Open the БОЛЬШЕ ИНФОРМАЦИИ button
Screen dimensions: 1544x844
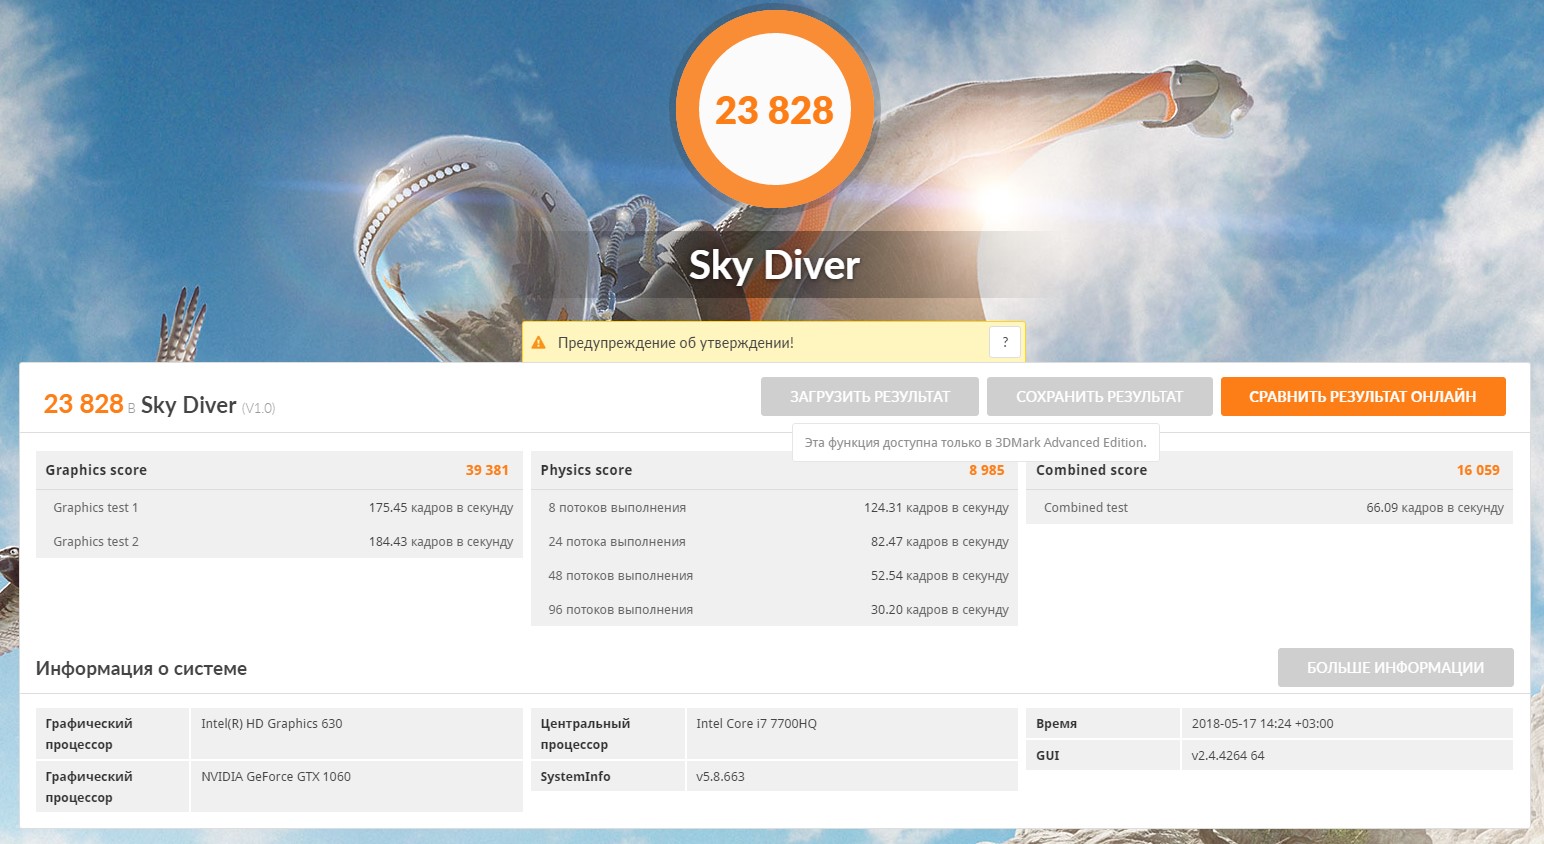pos(1395,667)
